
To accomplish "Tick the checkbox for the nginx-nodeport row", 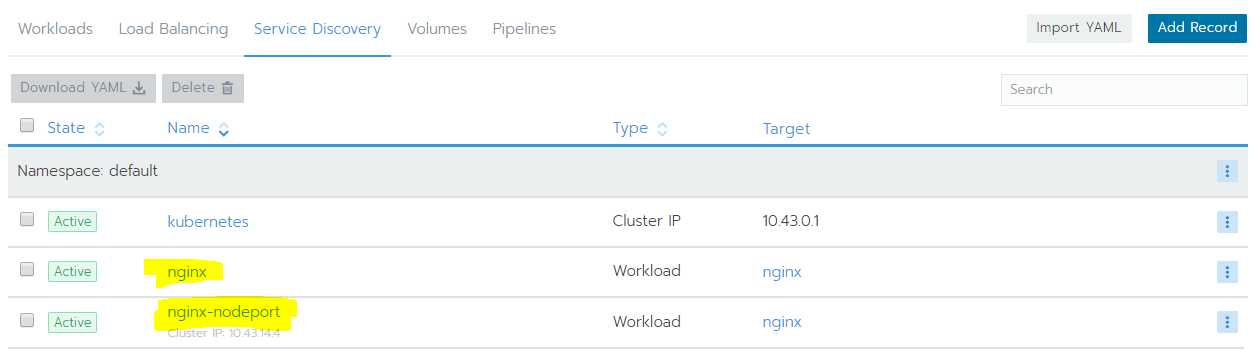I will point(27,320).
